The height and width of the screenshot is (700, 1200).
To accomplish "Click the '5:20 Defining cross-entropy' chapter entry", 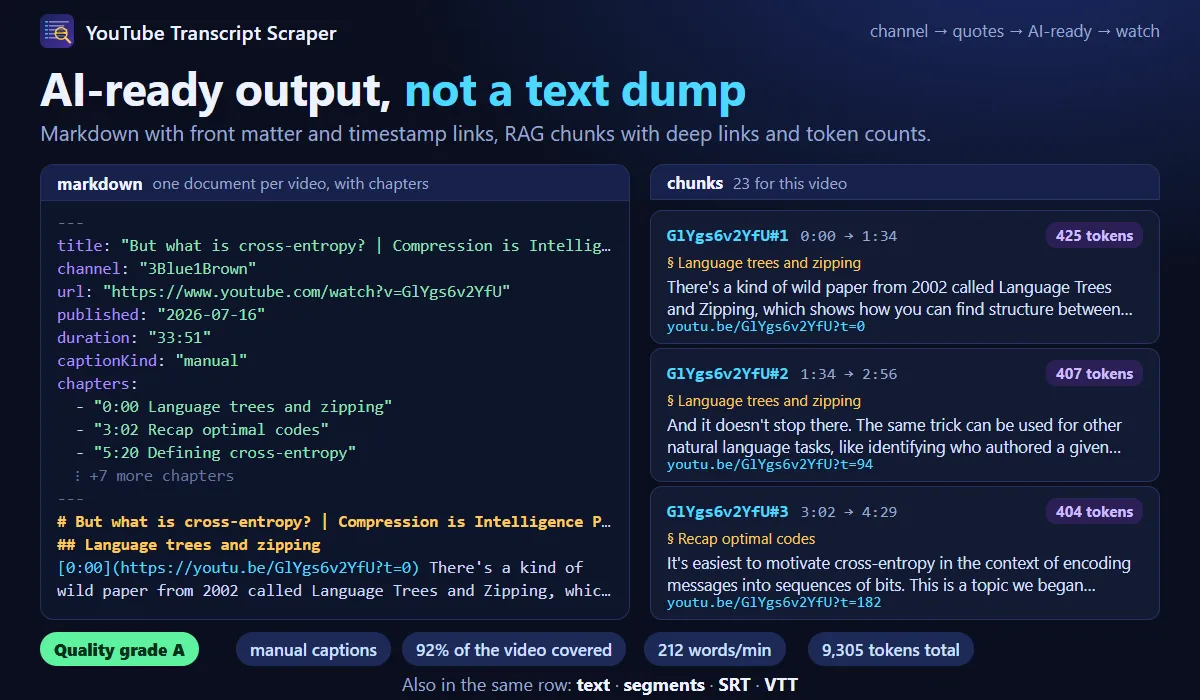I will (x=216, y=453).
